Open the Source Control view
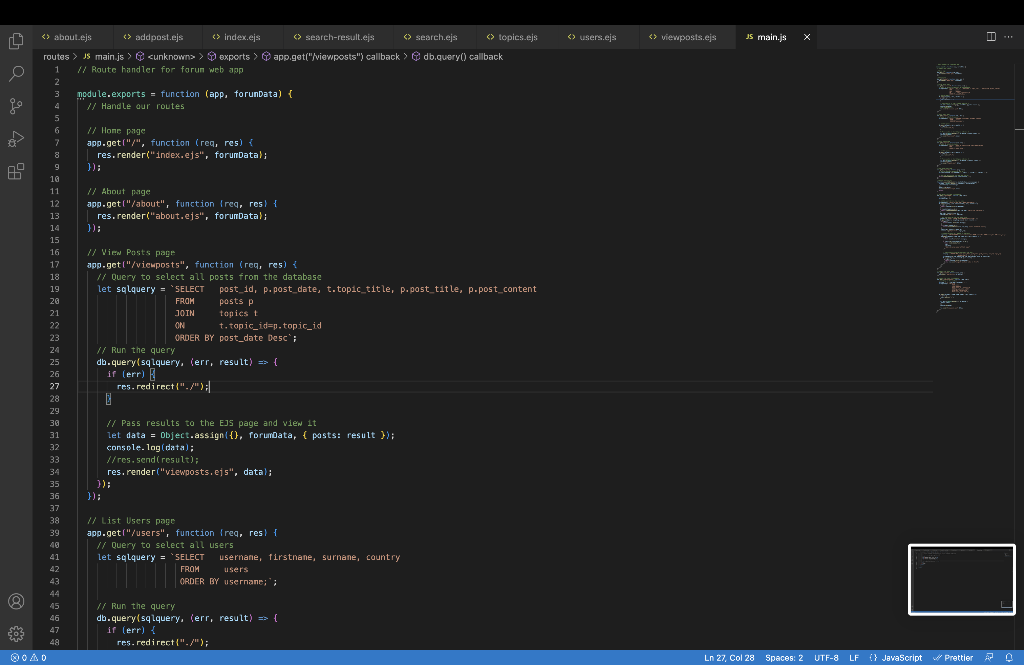Image resolution: width=1024 pixels, height=665 pixels. 16,106
